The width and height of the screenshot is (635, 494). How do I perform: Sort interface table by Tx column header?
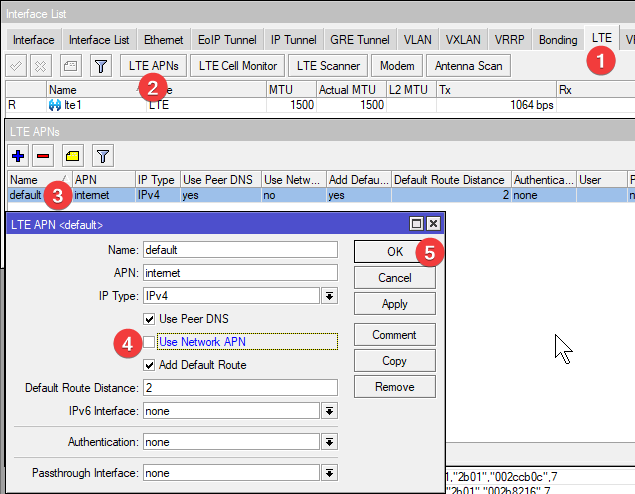tap(496, 89)
